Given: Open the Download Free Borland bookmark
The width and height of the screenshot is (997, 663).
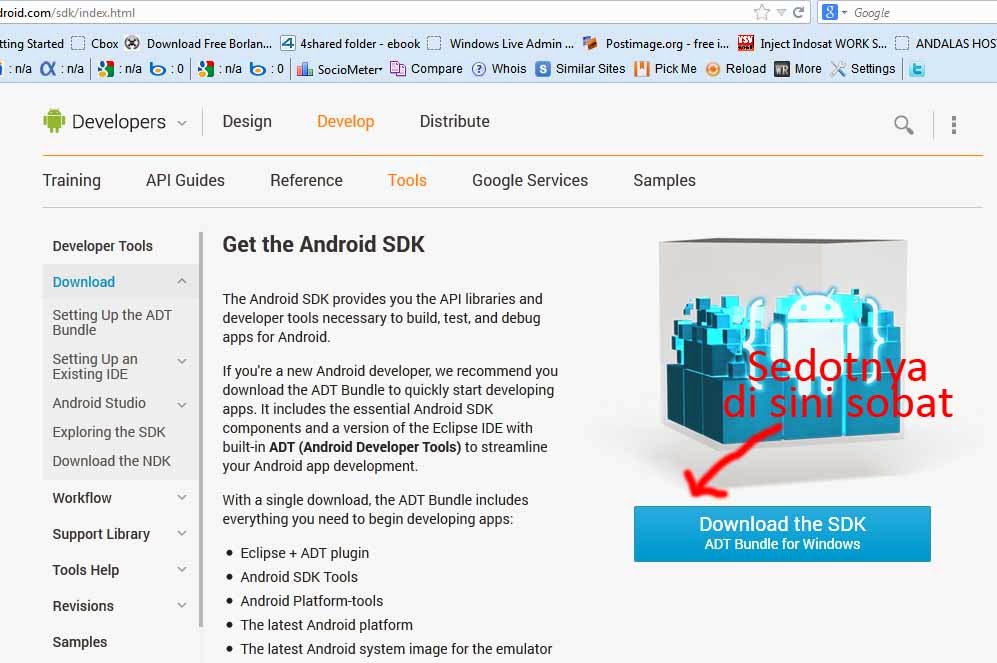Looking at the screenshot, I should point(198,43).
